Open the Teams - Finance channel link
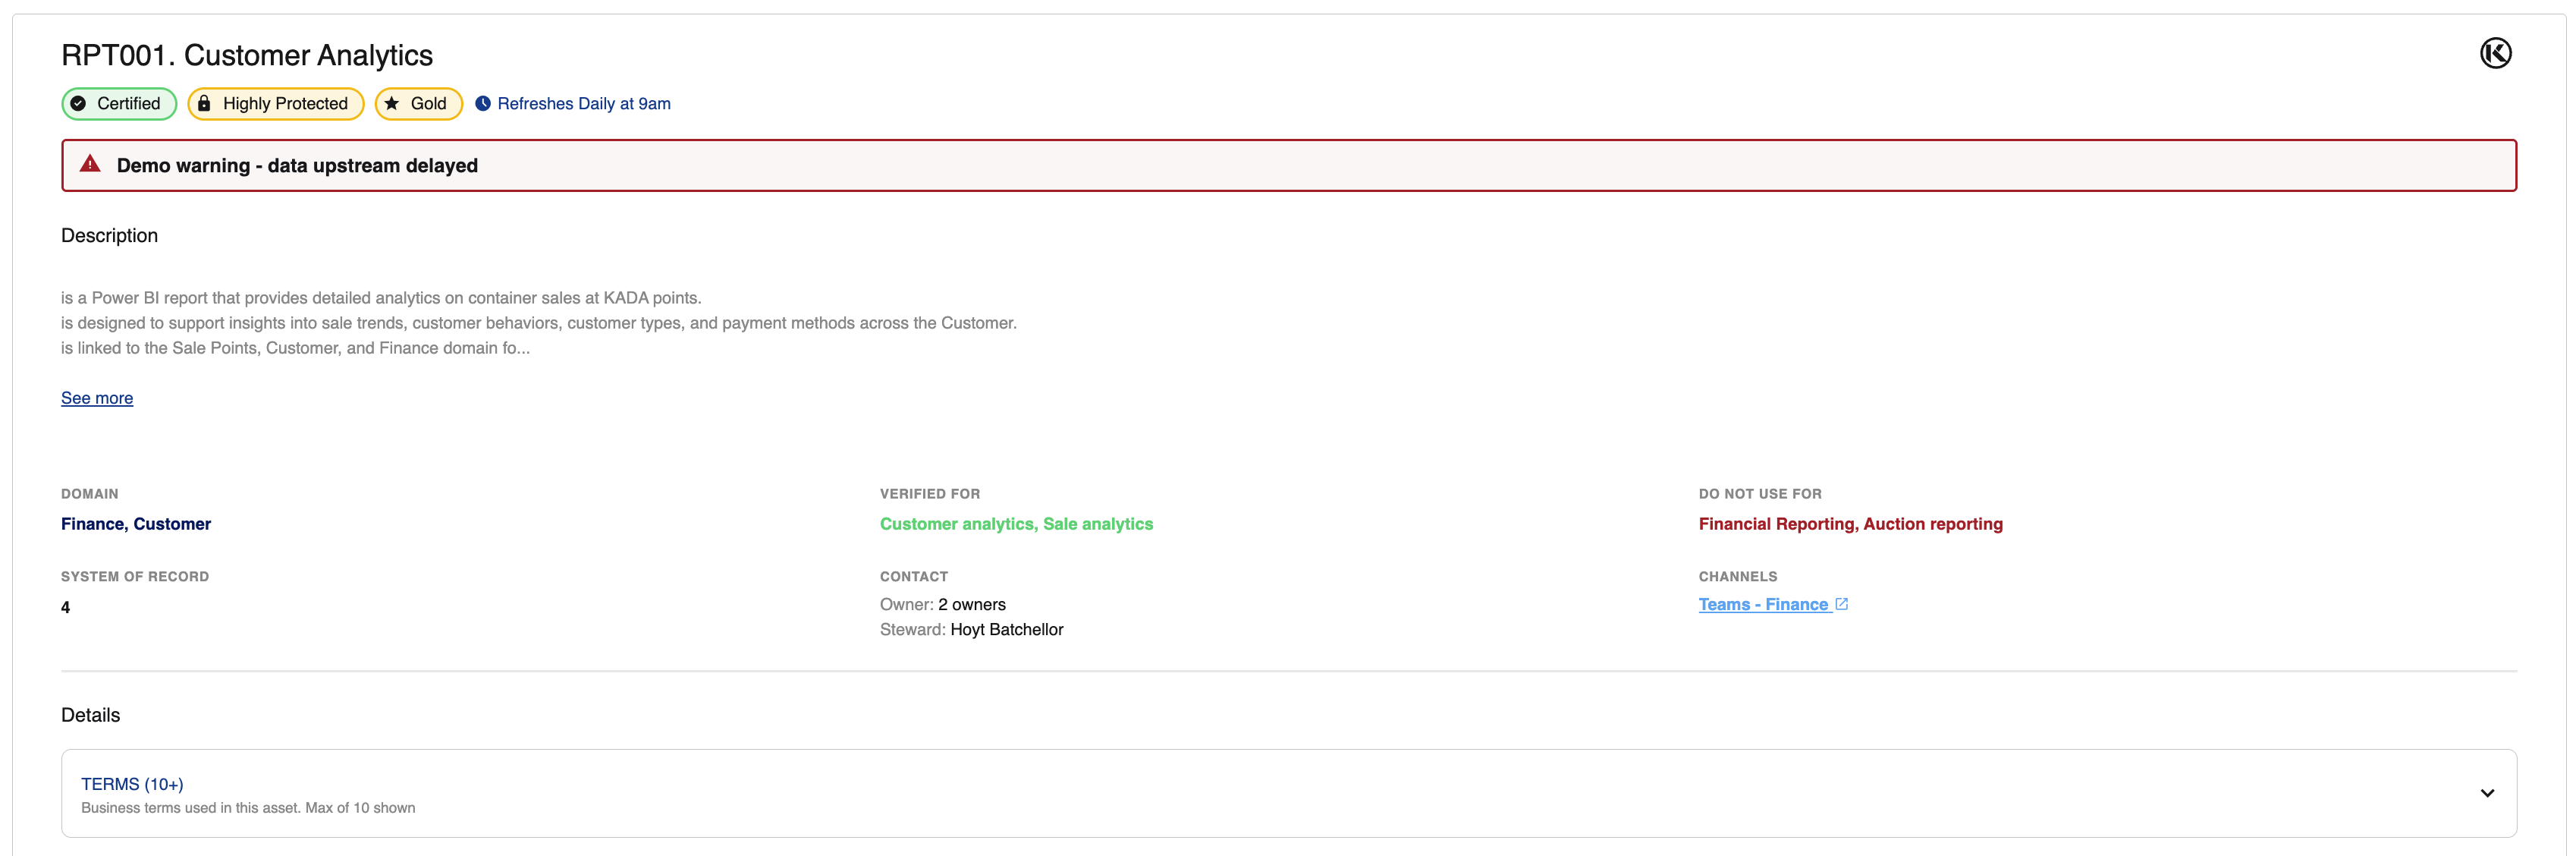 (1763, 604)
